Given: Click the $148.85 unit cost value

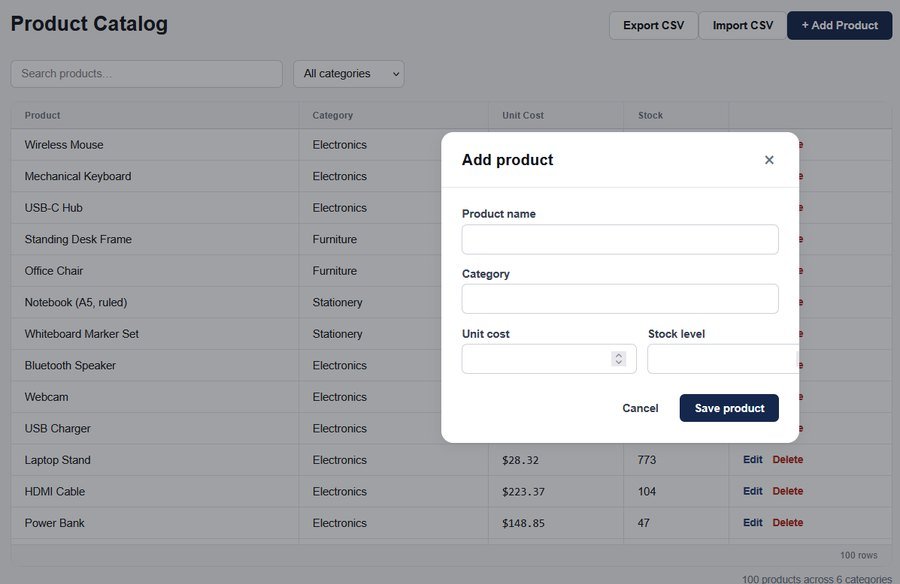Looking at the screenshot, I should coord(523,524).
